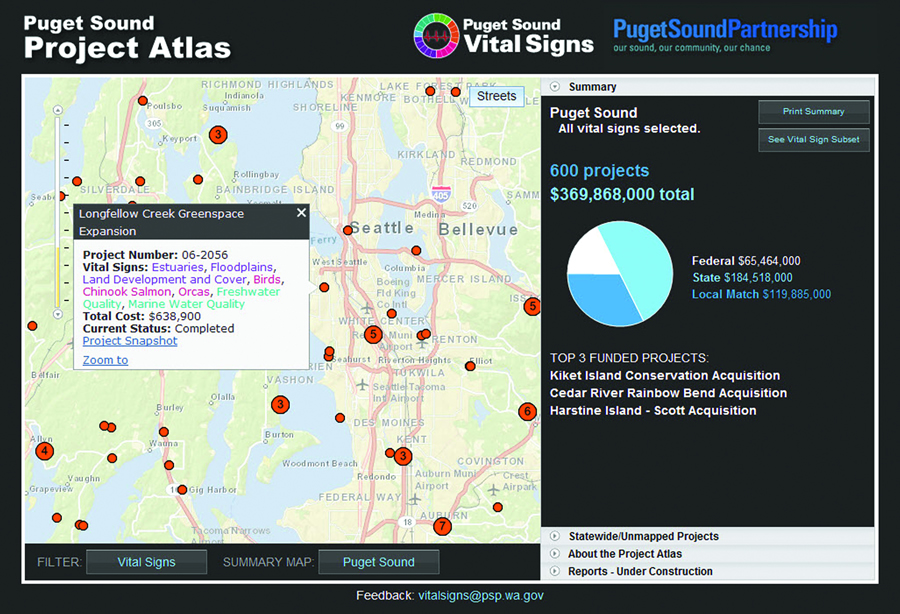Click the Zoom to link
Image resolution: width=900 pixels, height=614 pixels.
[x=105, y=360]
